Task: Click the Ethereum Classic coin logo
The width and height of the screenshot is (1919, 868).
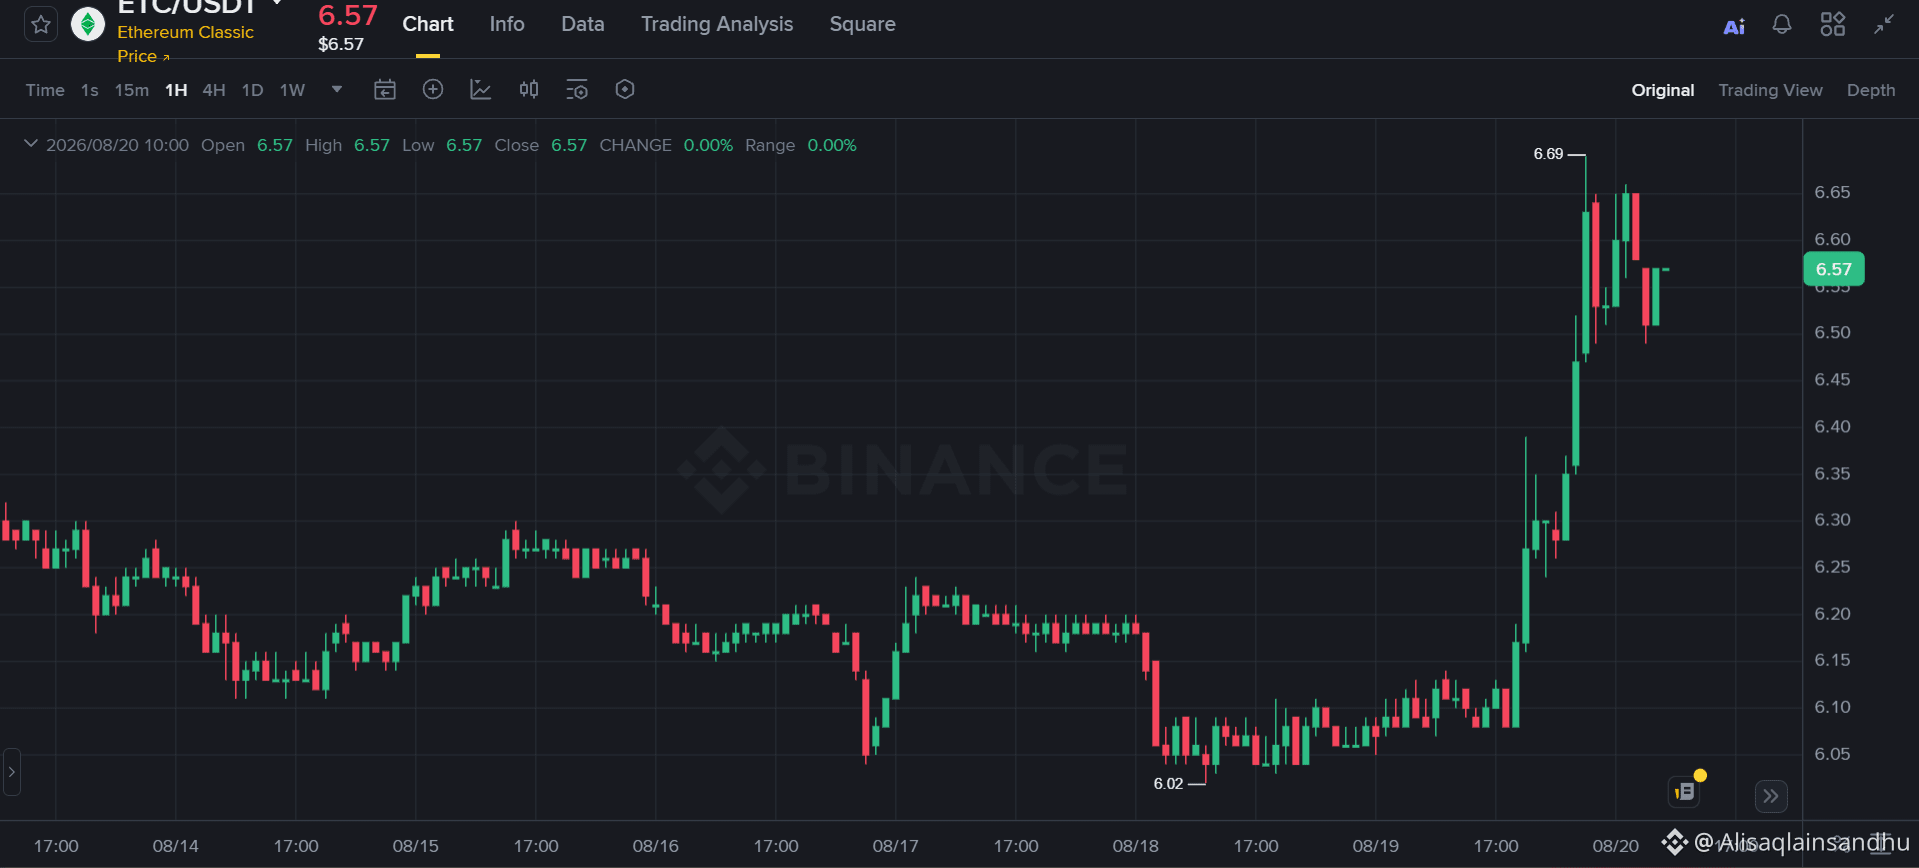Action: point(88,24)
